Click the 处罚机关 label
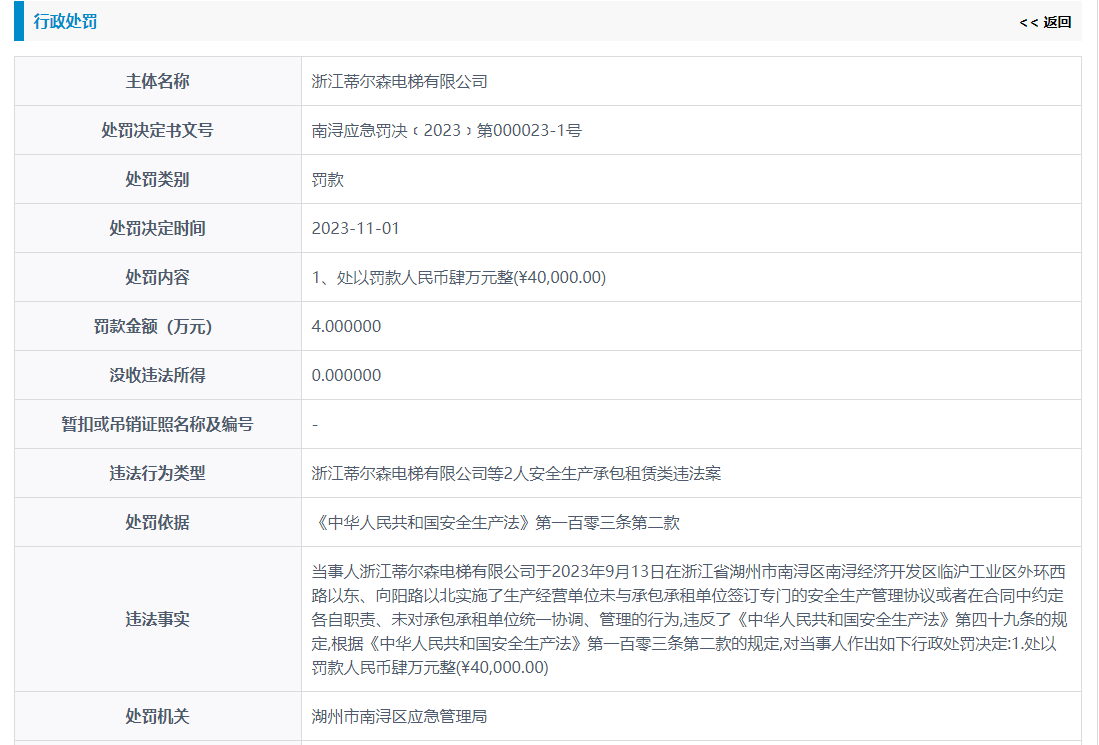Image resolution: width=1099 pixels, height=745 pixels. (x=158, y=716)
